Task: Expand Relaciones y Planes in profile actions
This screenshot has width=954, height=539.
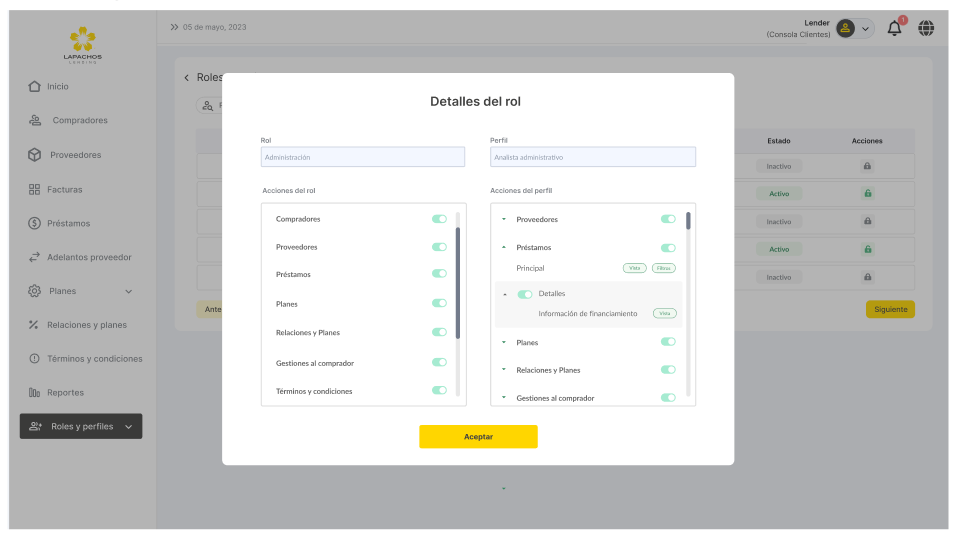Action: tap(503, 370)
